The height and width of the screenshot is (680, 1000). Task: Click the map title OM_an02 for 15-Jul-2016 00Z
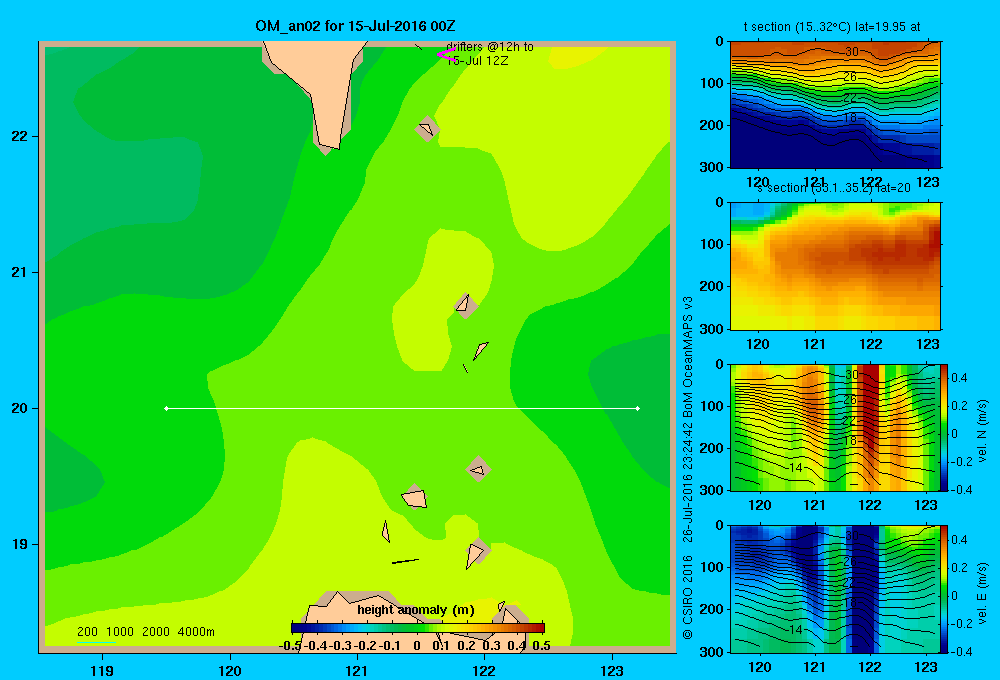(x=355, y=26)
